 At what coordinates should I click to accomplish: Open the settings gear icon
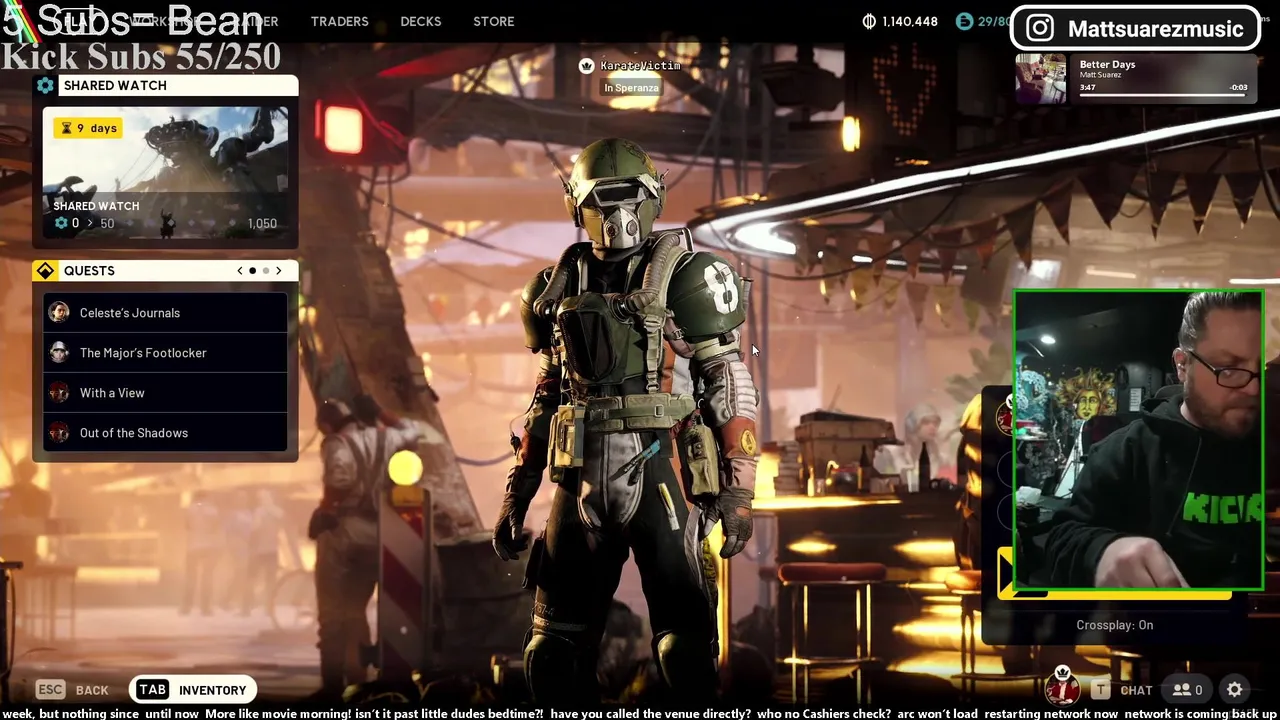point(1235,690)
